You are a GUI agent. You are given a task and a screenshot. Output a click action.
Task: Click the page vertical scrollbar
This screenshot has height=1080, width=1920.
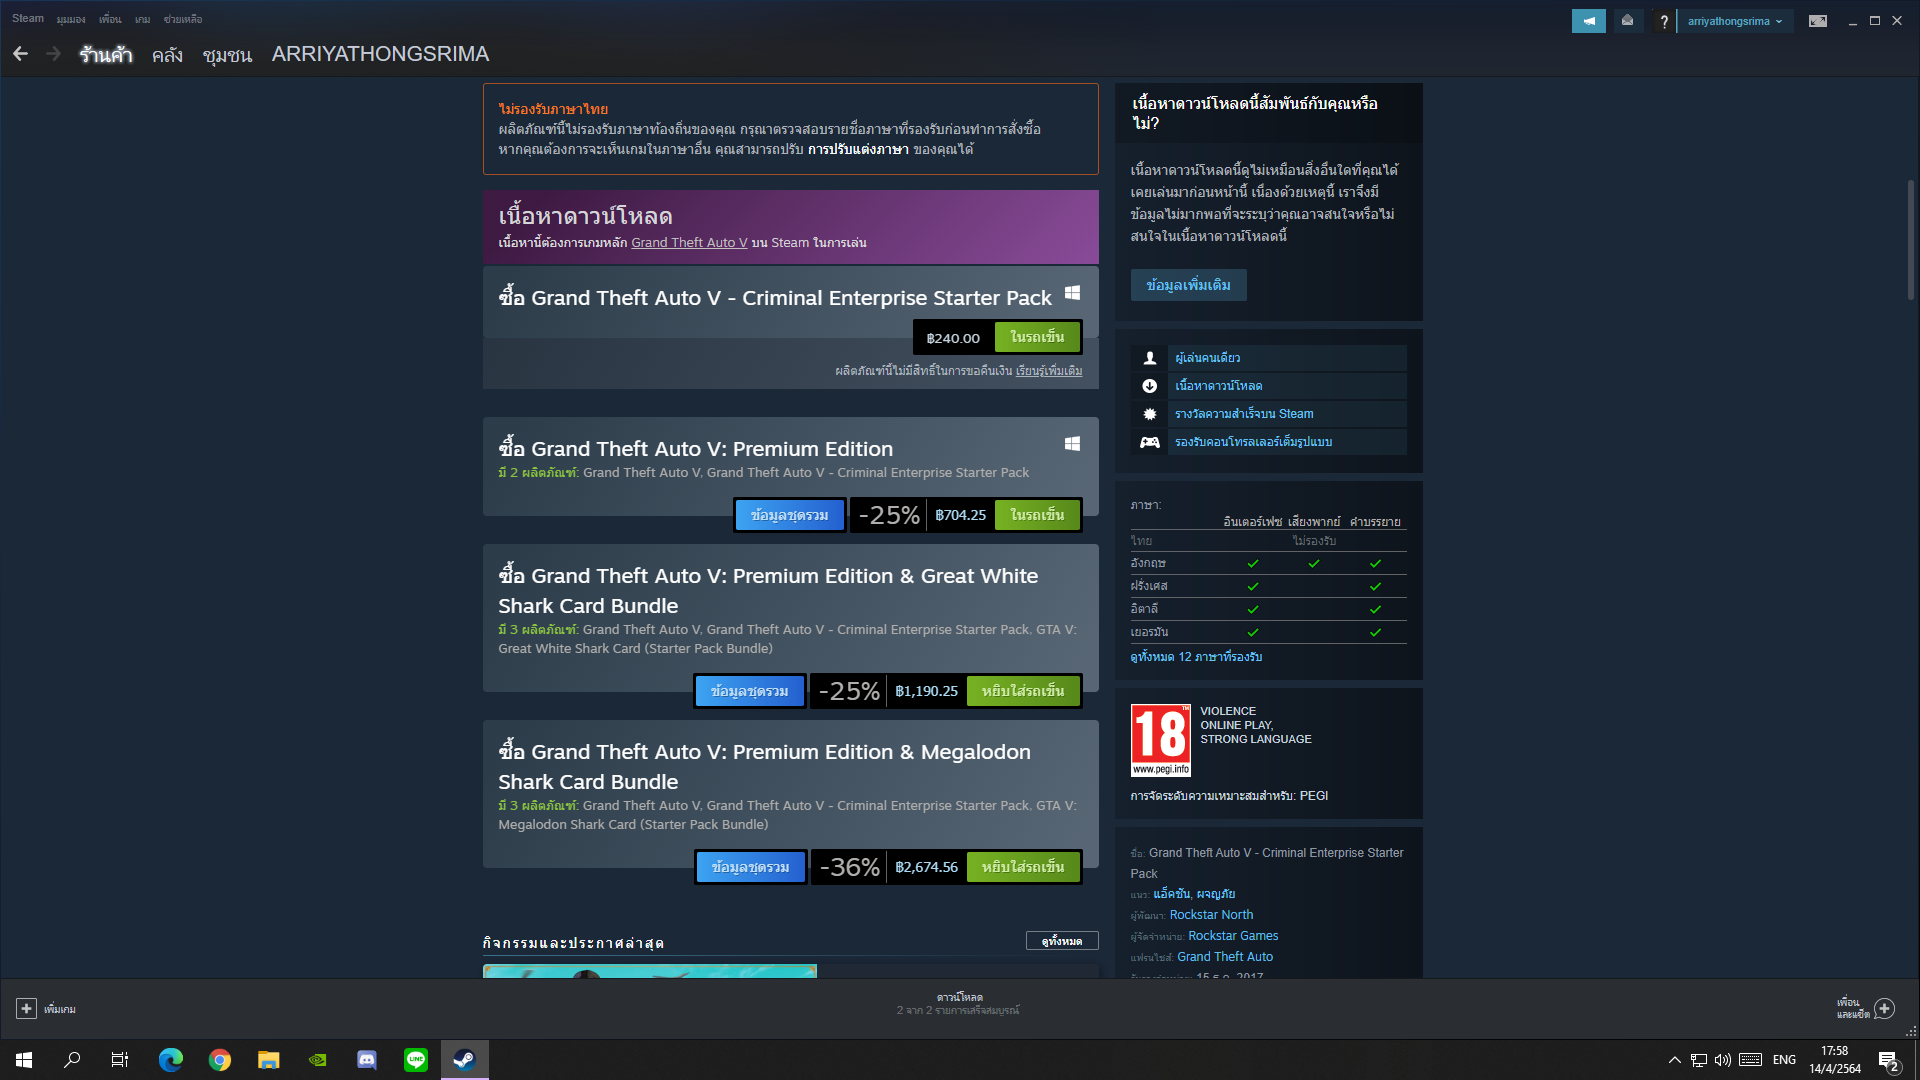(1910, 240)
